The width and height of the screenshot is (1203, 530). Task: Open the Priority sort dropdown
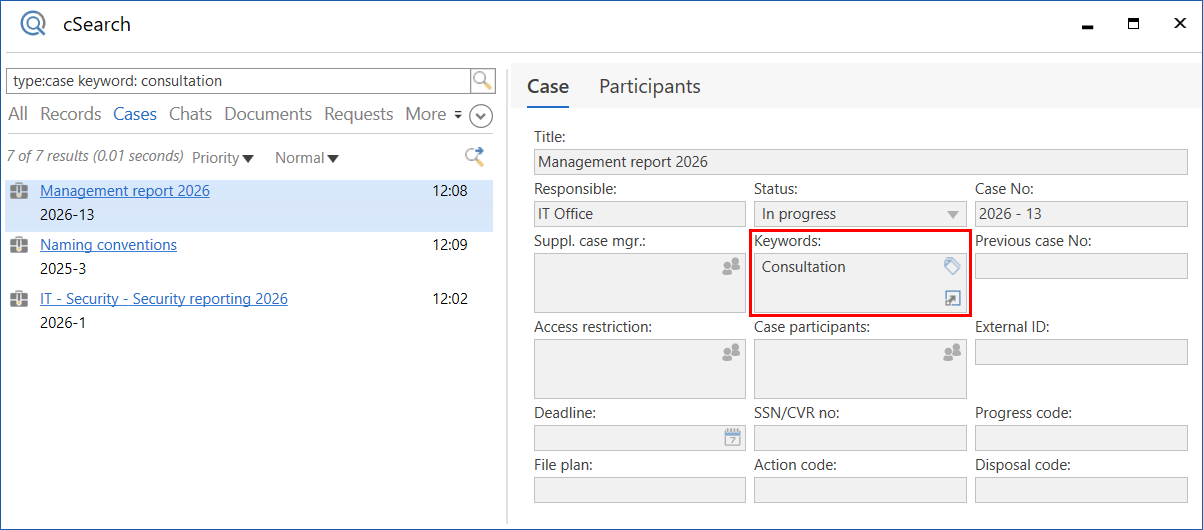point(223,158)
